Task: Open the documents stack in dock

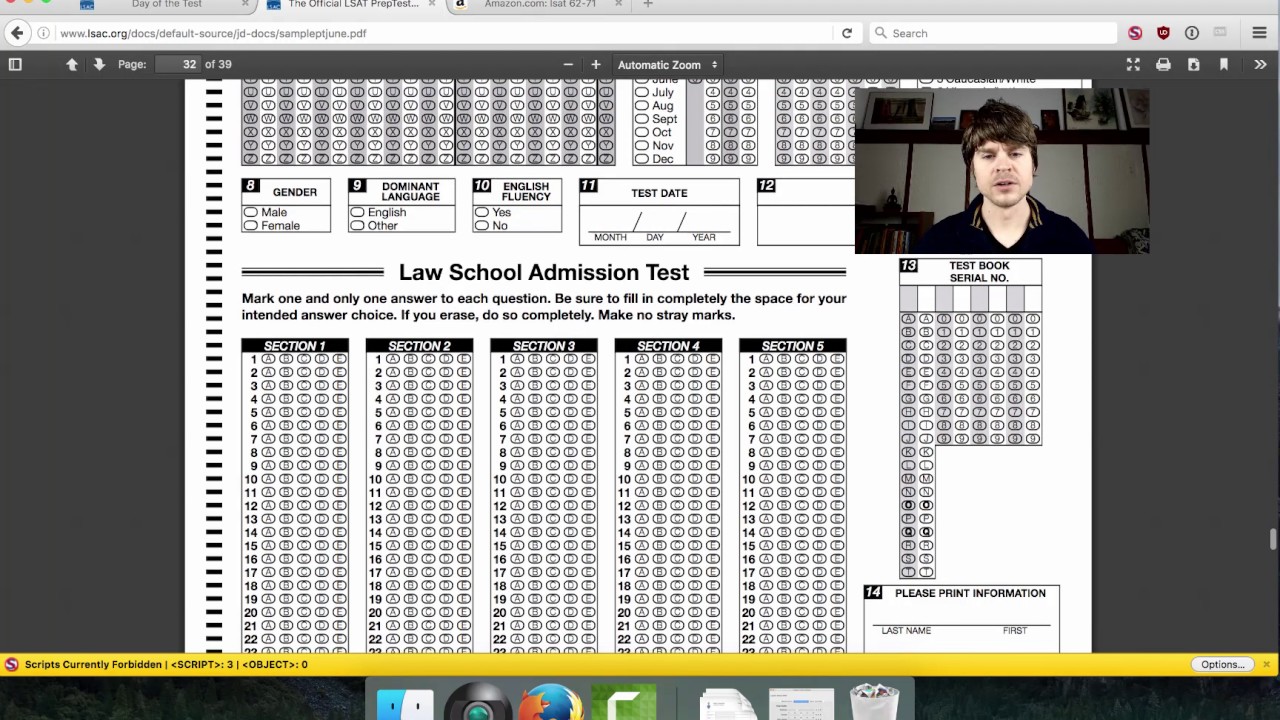Action: 729,704
